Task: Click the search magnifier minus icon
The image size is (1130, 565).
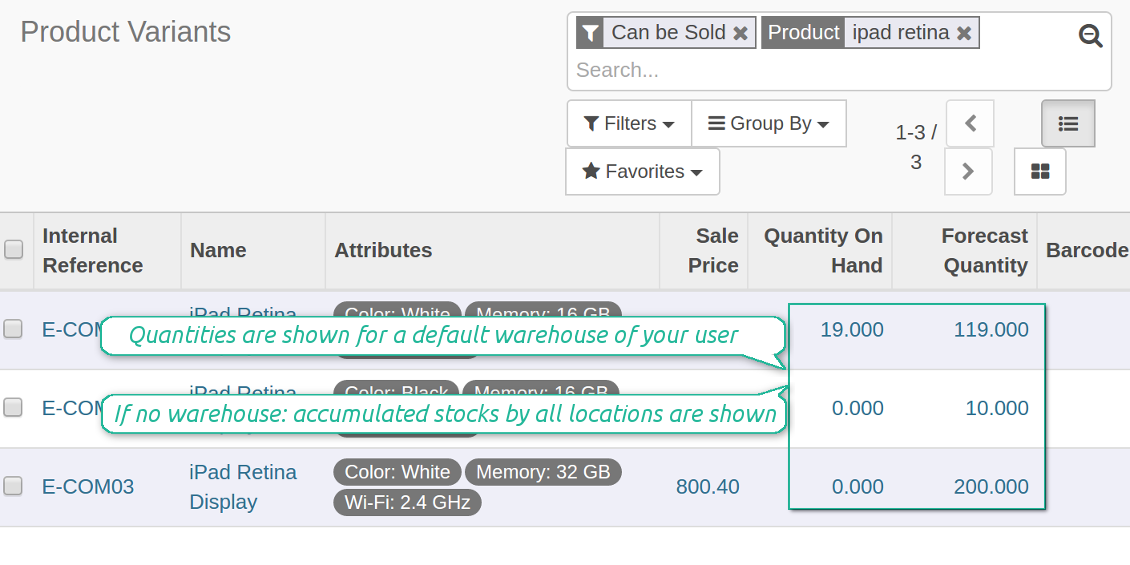Action: (x=1090, y=35)
